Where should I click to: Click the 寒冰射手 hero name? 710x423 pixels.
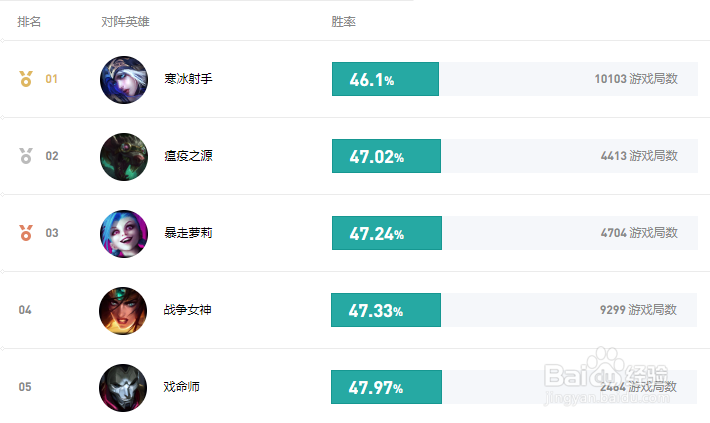click(x=188, y=79)
